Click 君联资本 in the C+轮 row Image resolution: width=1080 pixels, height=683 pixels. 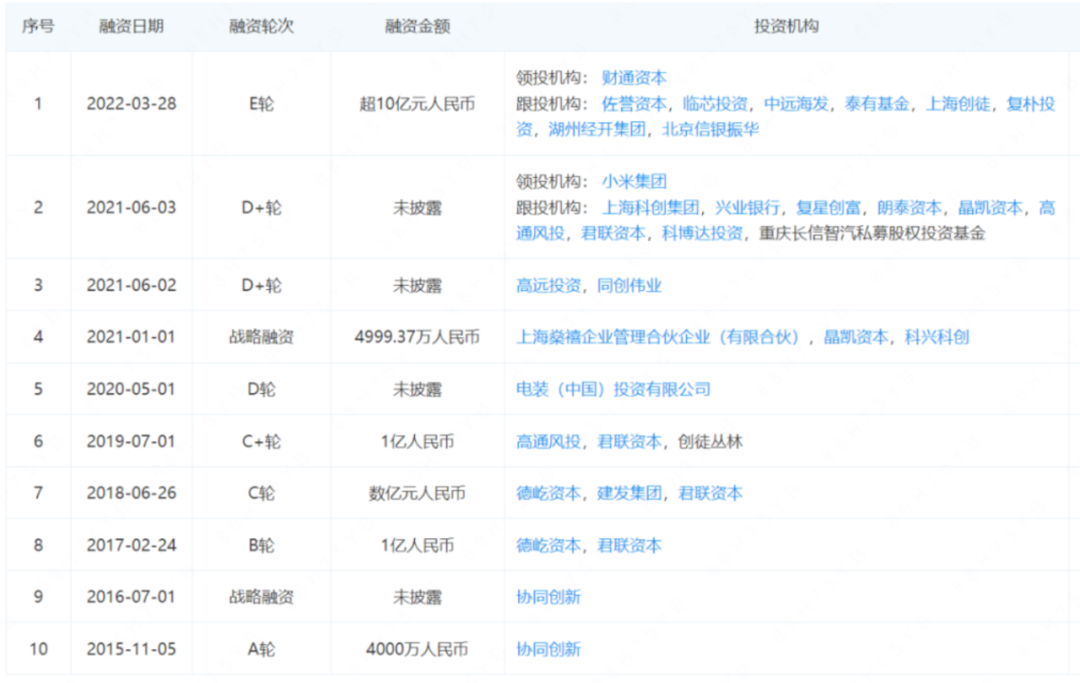point(630,441)
